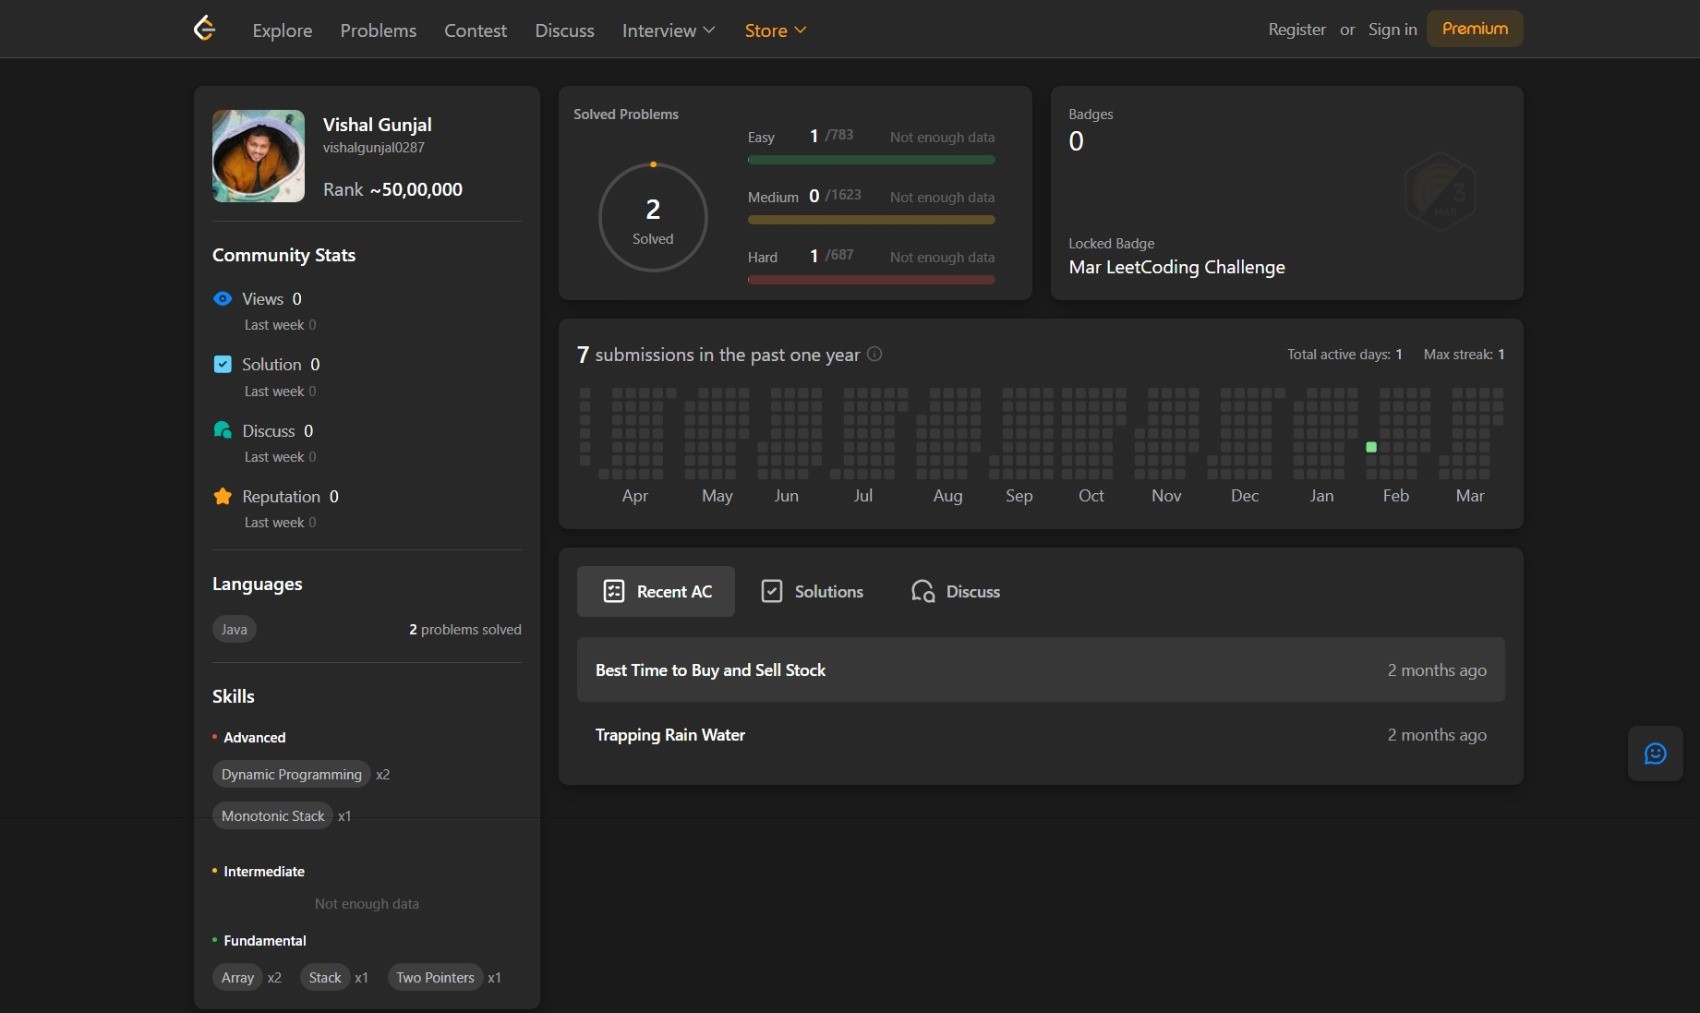Viewport: 1700px width, 1013px height.
Task: Click the Reputation star icon
Action: pyautogui.click(x=223, y=496)
